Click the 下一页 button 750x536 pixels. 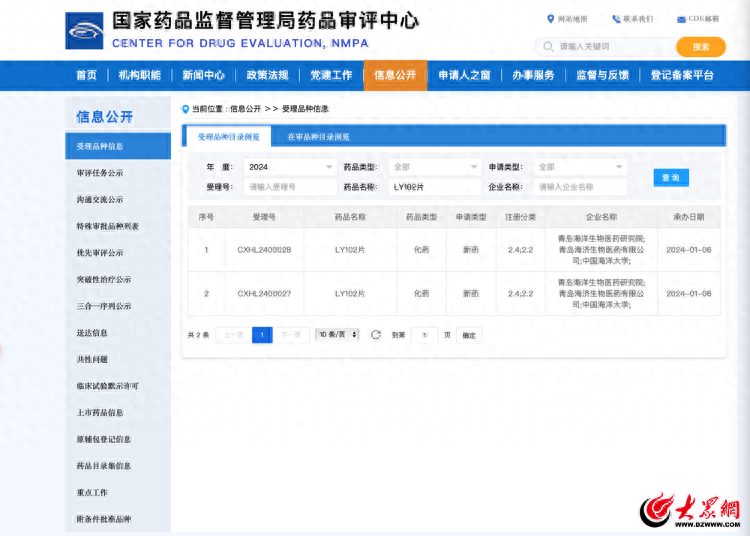[x=291, y=335]
